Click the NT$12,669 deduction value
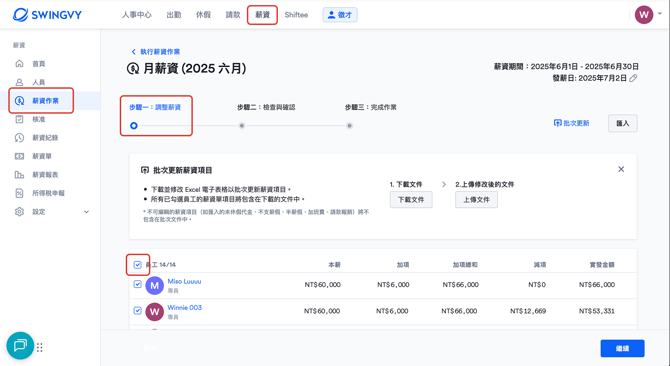This screenshot has height=366, width=670. point(528,311)
